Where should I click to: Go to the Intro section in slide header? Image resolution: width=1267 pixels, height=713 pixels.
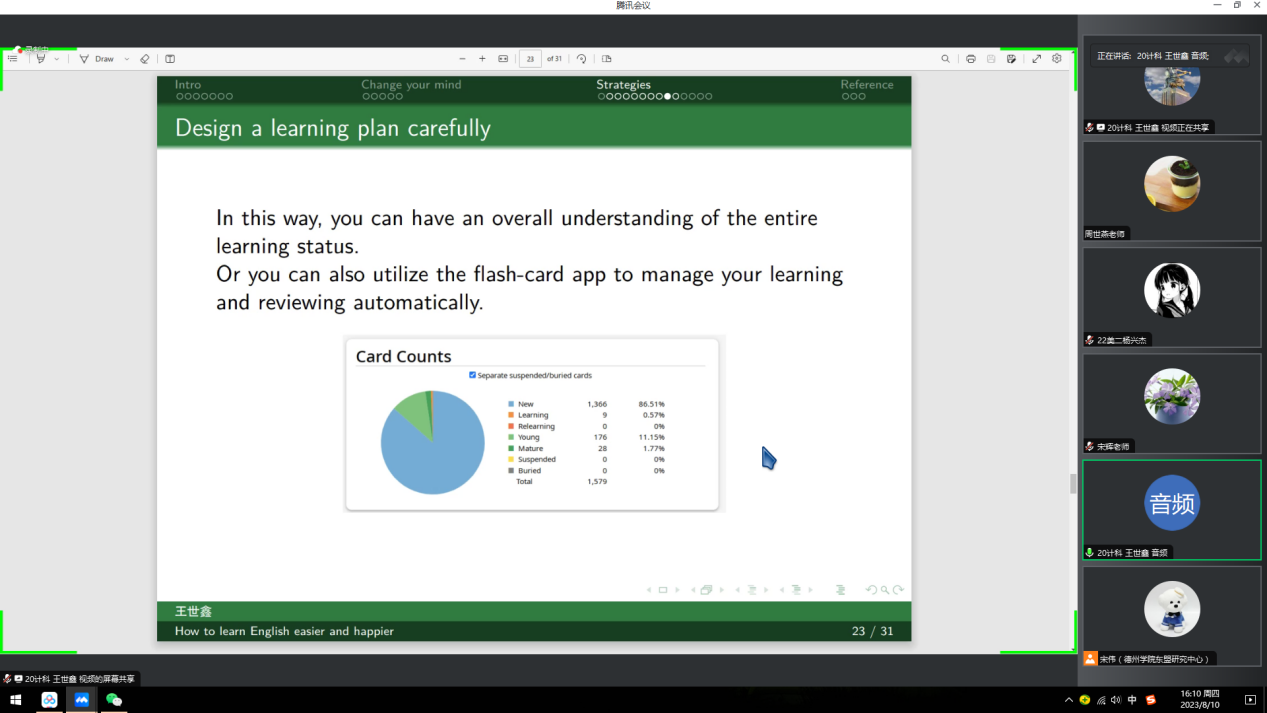[x=188, y=85]
